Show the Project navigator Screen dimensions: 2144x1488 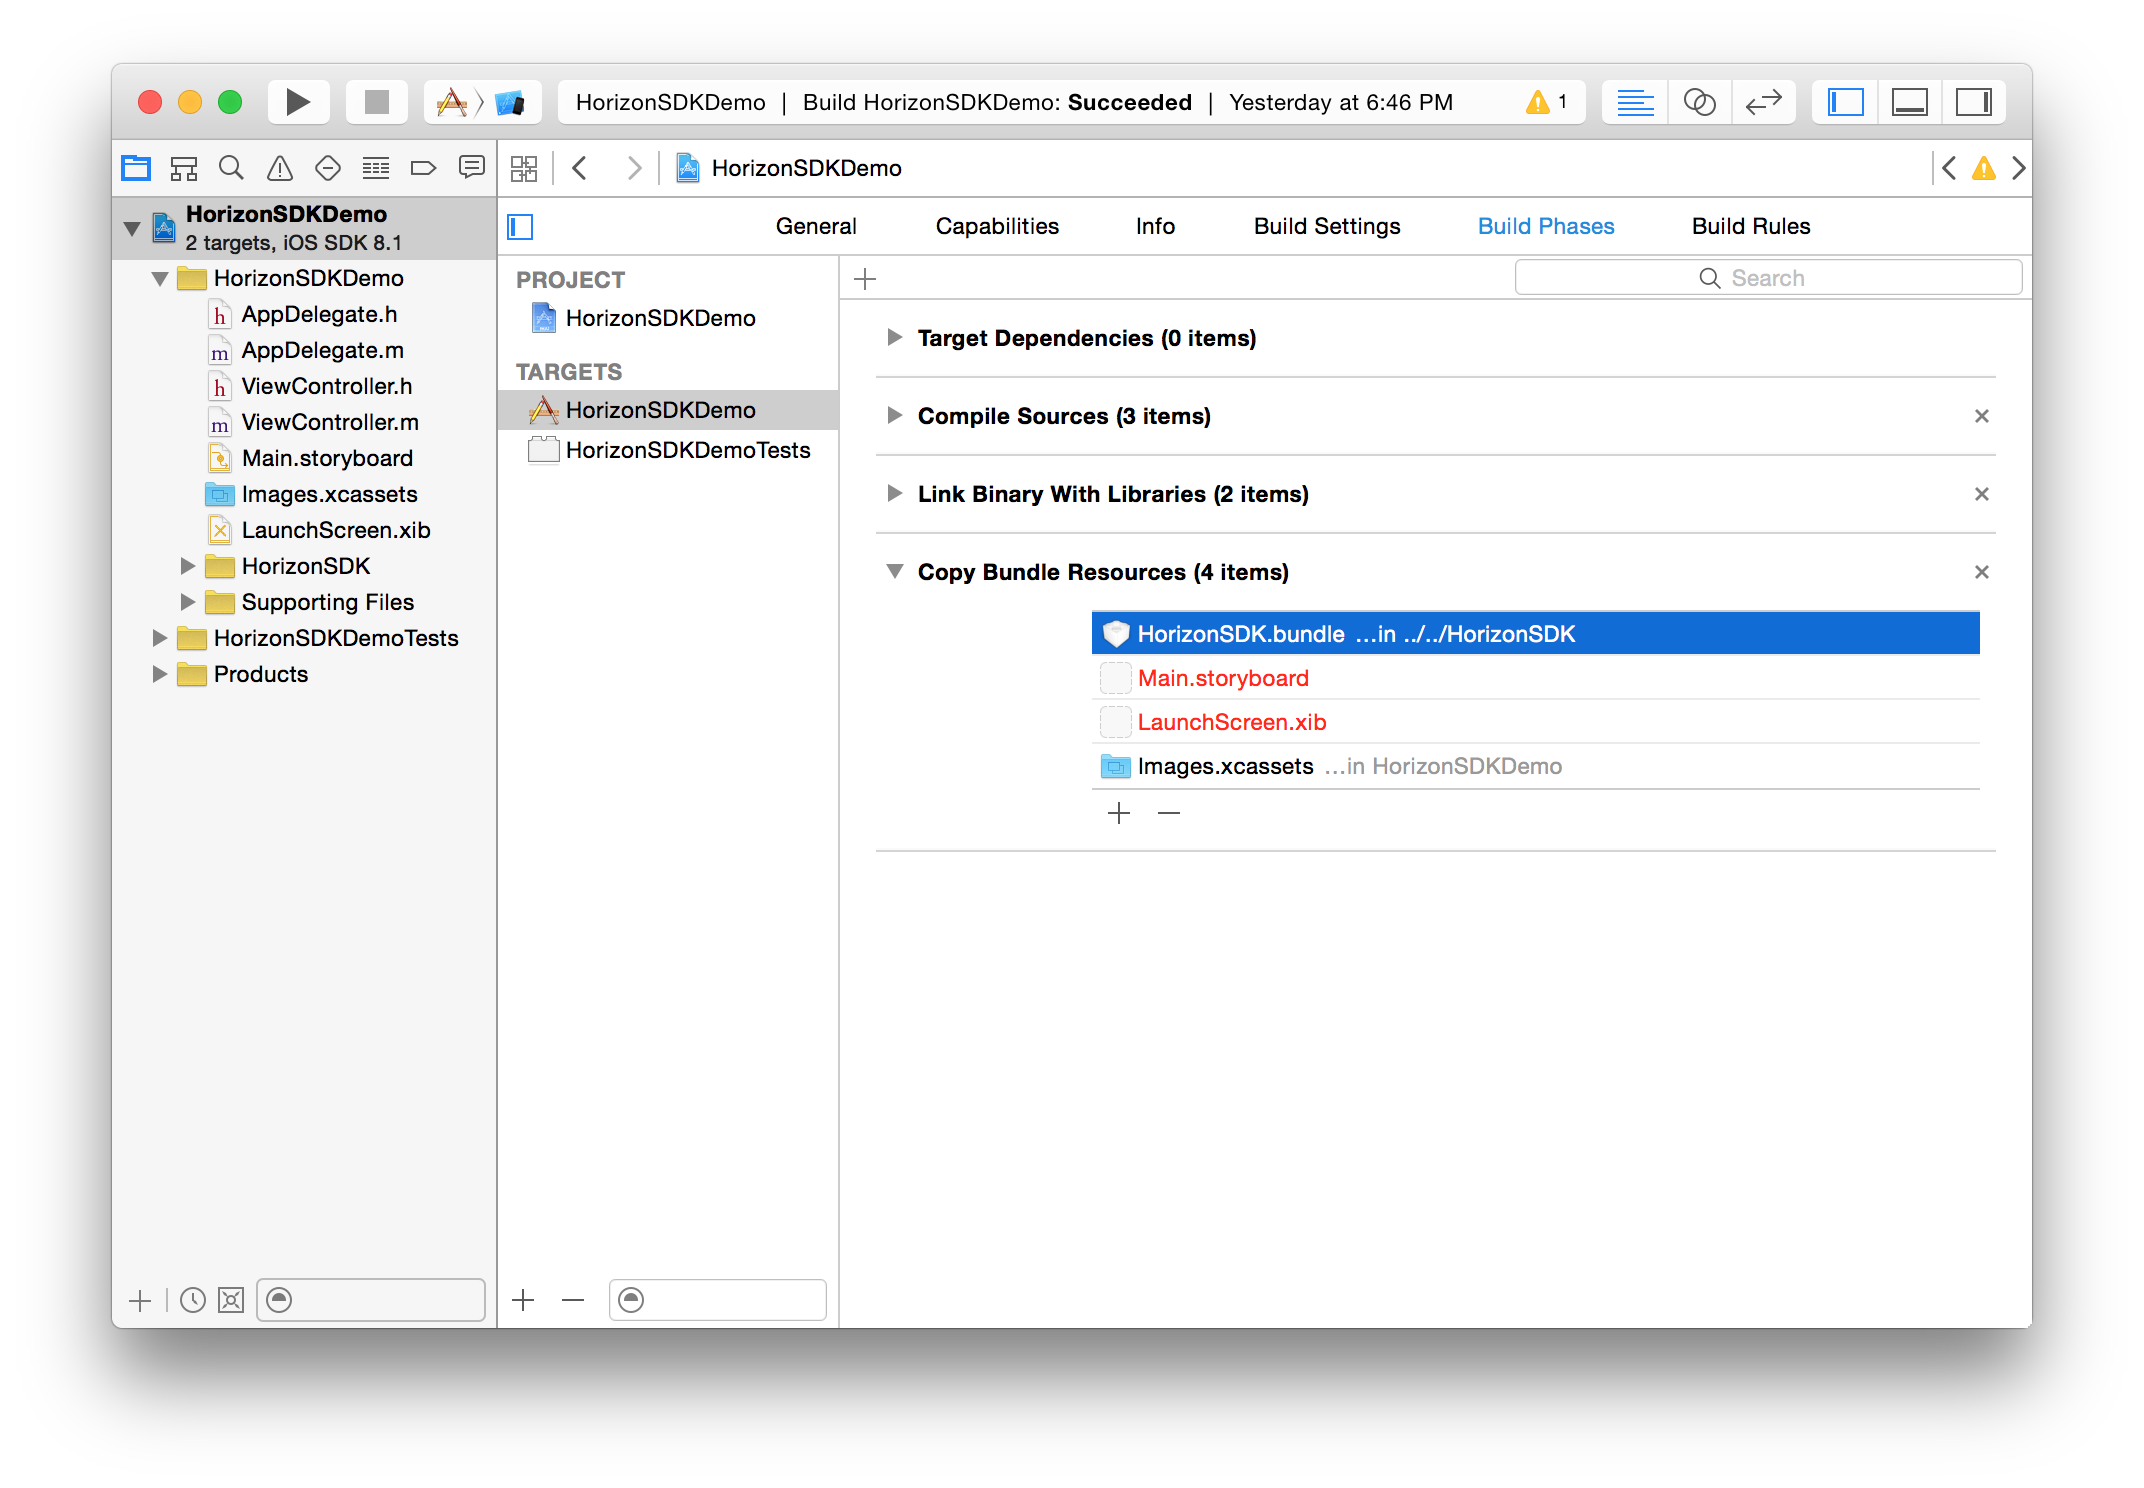point(136,168)
